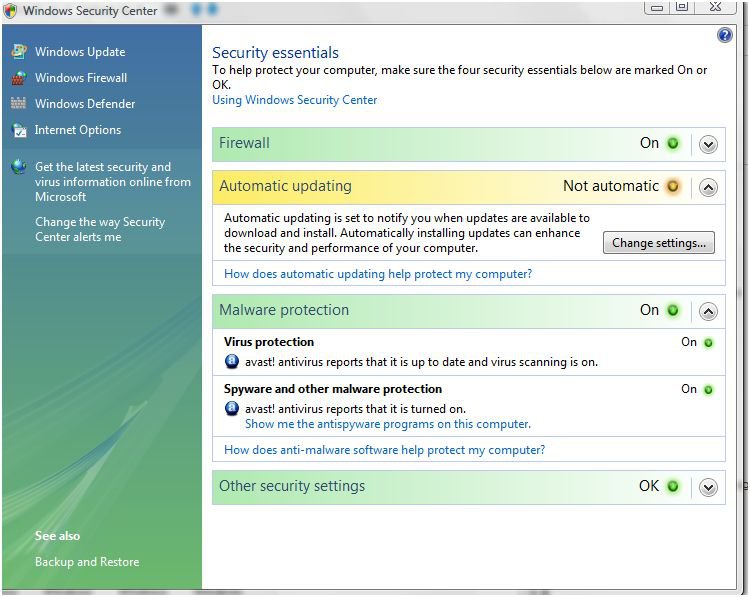Collapse the Automatic updating section chevron
Screen dimensions: 750x597
pos(708,188)
